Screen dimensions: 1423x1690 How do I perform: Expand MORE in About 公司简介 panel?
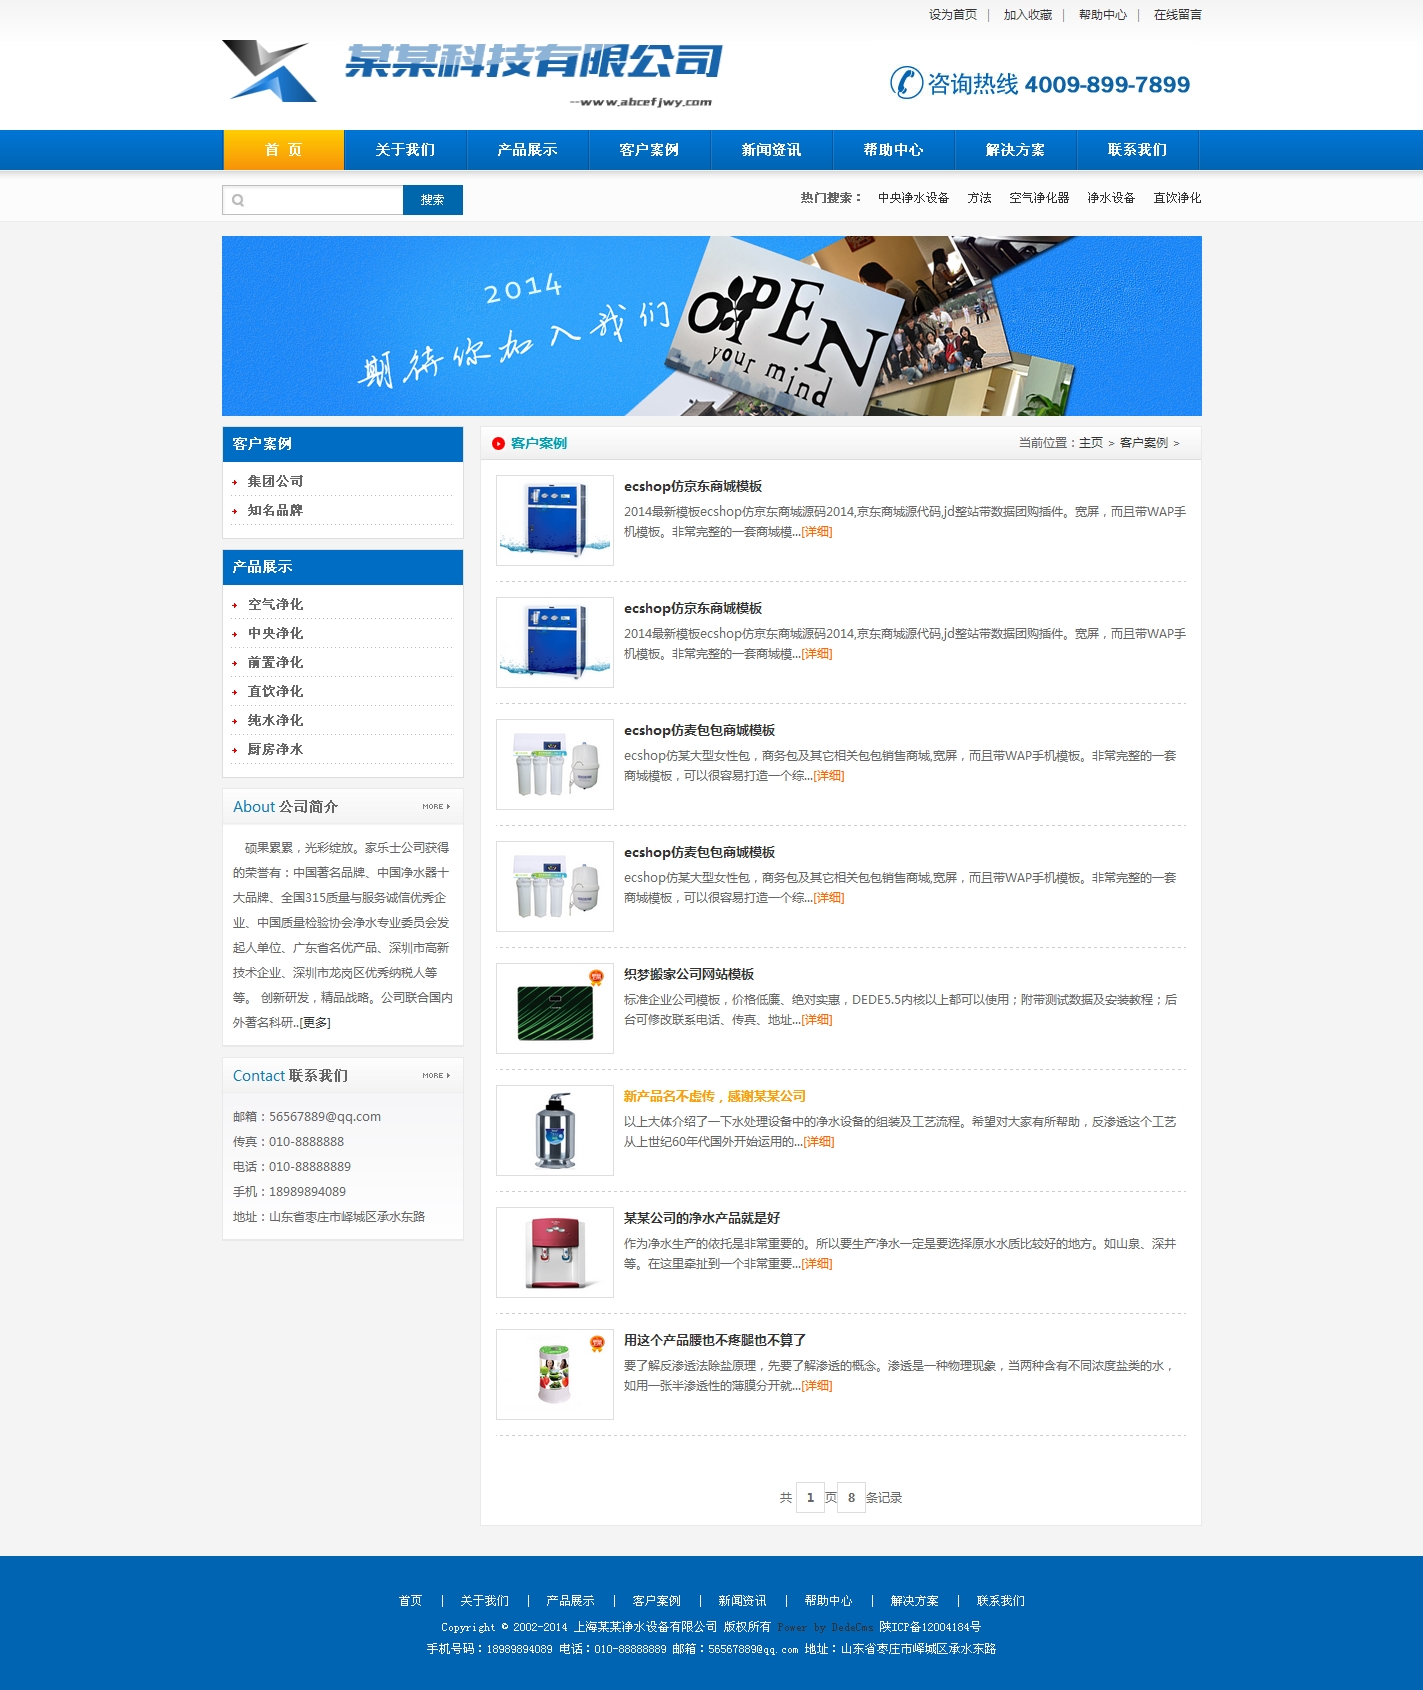[x=436, y=806]
